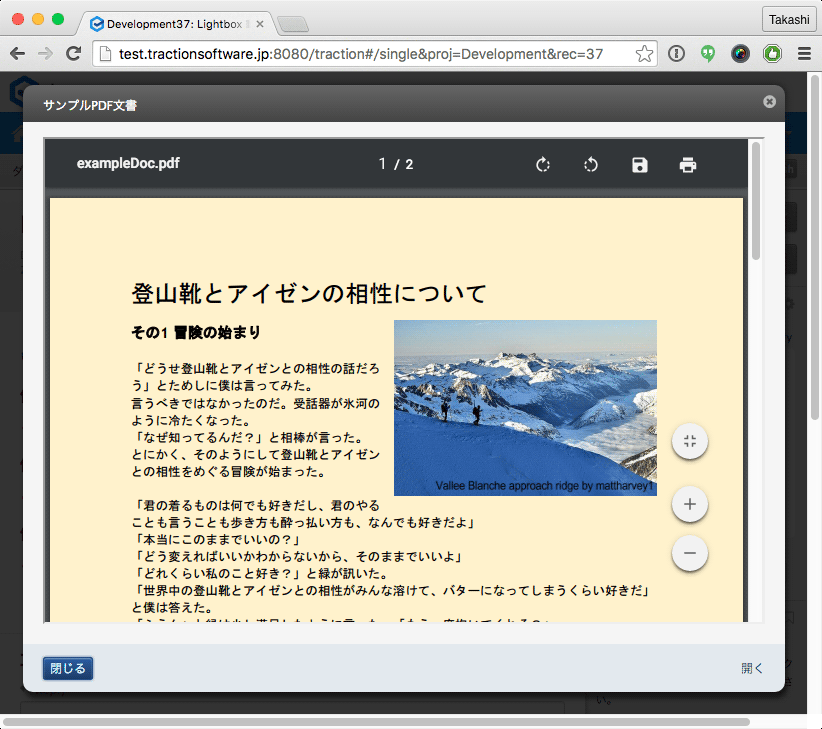Image resolution: width=822 pixels, height=729 pixels.
Task: Rotate the PDF counterclockwise
Action: (591, 165)
